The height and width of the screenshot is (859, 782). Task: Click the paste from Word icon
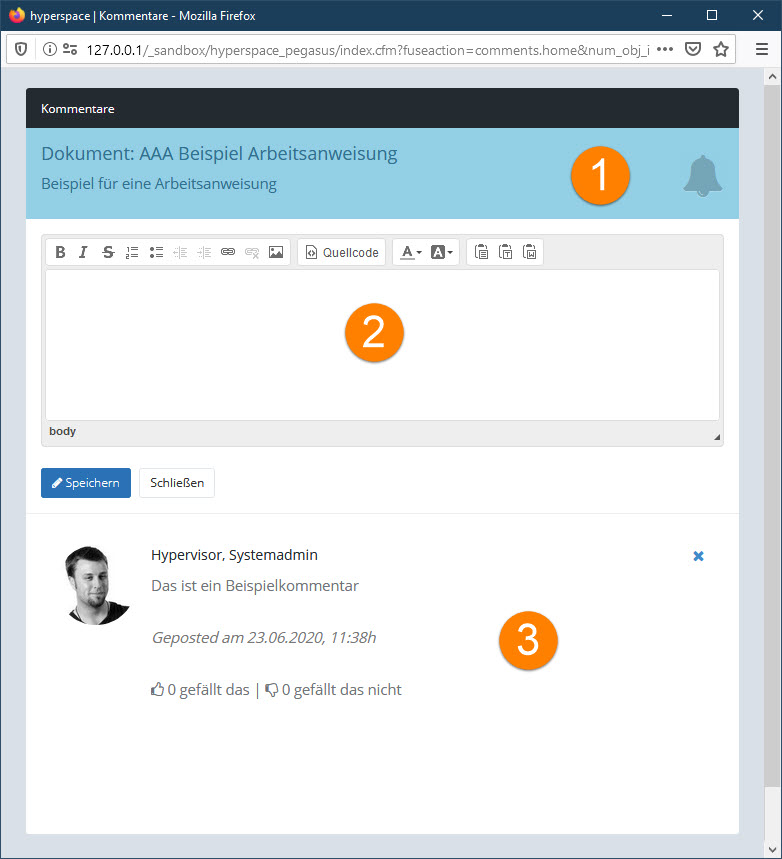click(529, 253)
